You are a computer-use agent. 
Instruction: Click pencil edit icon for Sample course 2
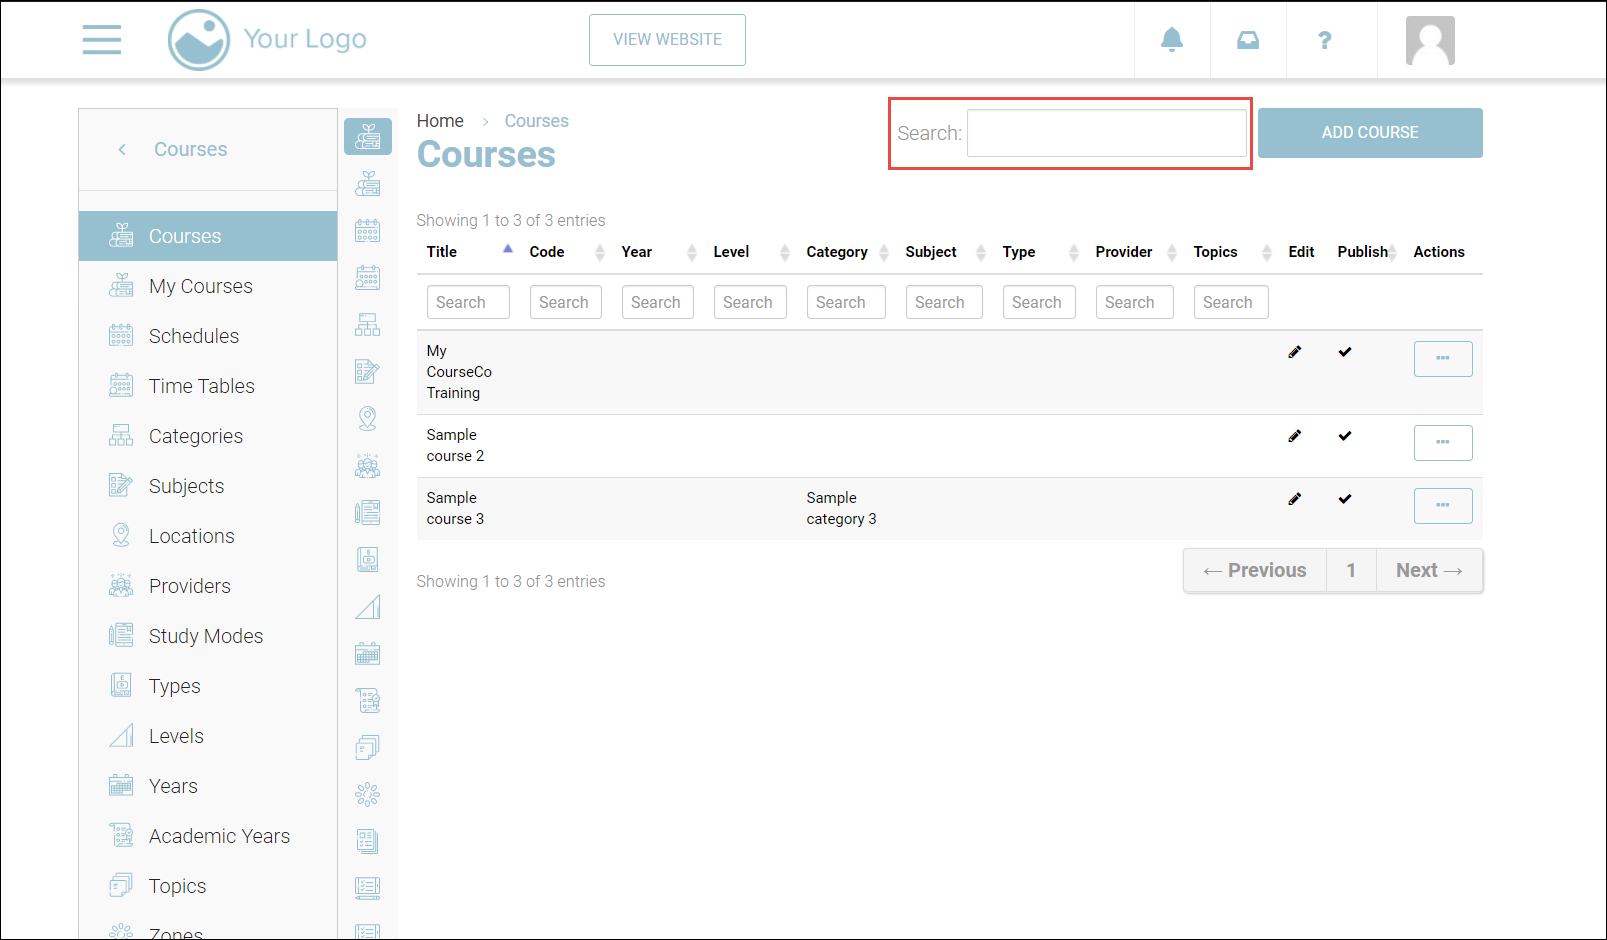pos(1294,436)
